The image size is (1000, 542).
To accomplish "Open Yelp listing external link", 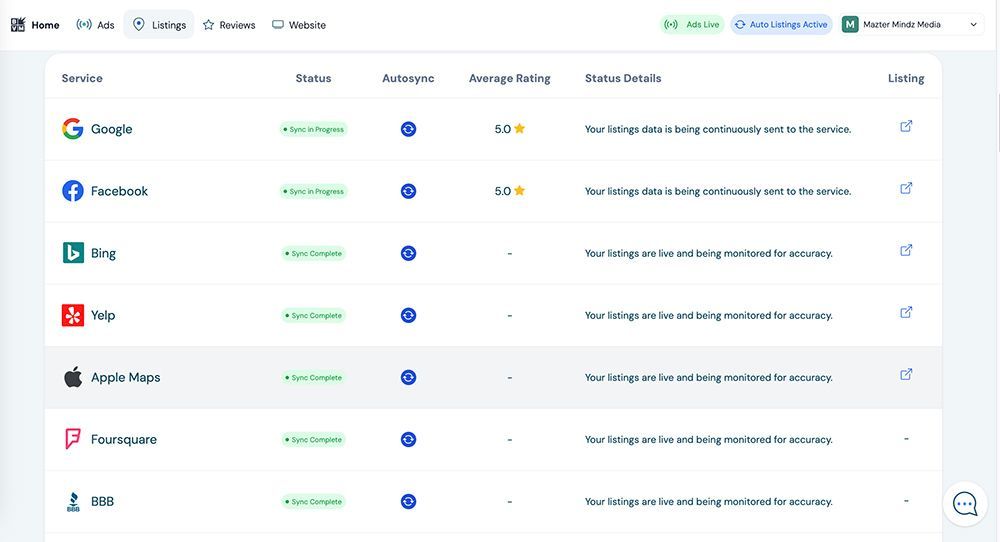I will pos(906,312).
